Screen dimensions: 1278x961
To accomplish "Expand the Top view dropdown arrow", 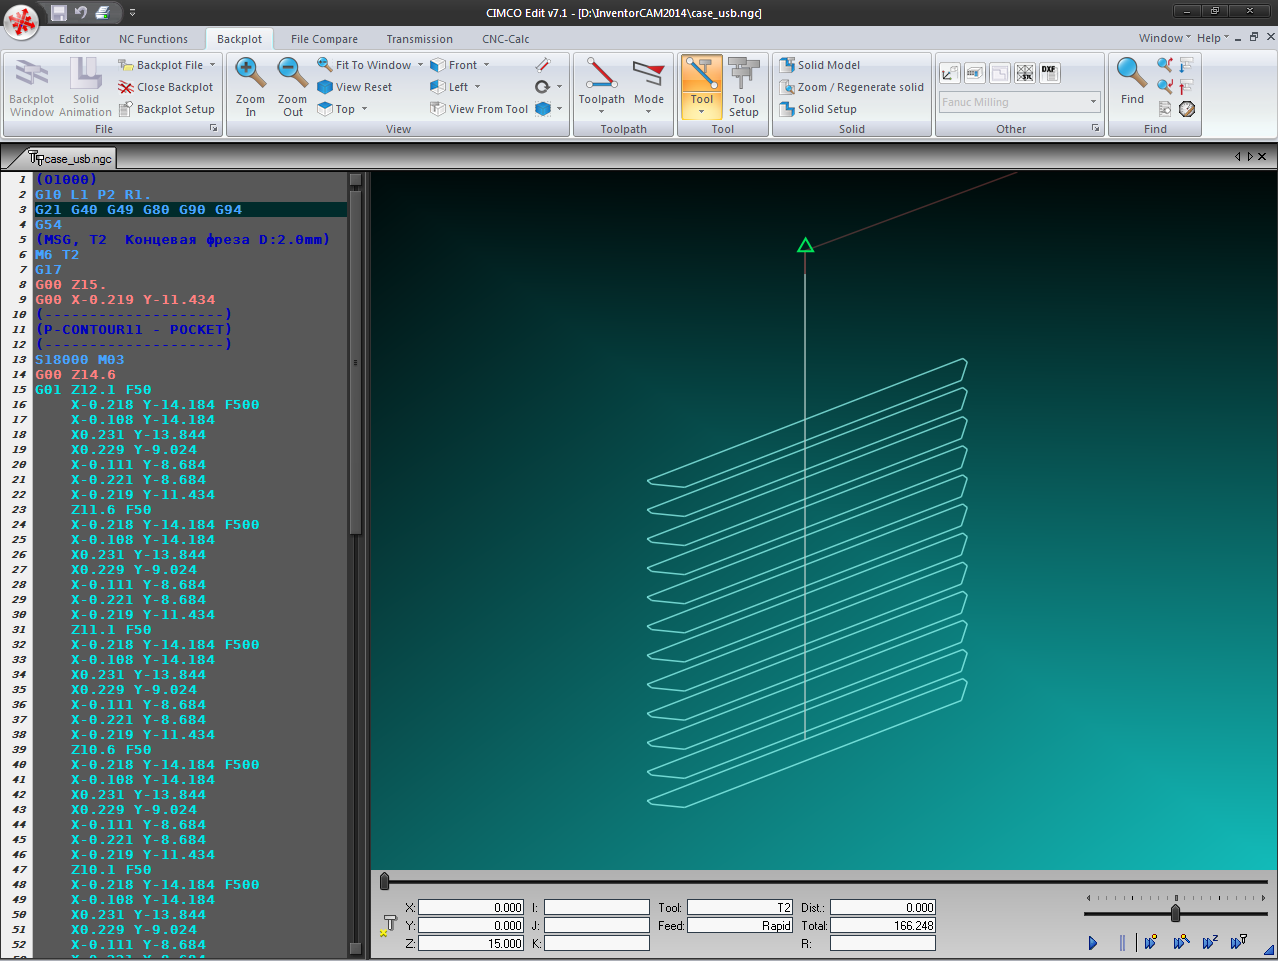I will [x=364, y=109].
